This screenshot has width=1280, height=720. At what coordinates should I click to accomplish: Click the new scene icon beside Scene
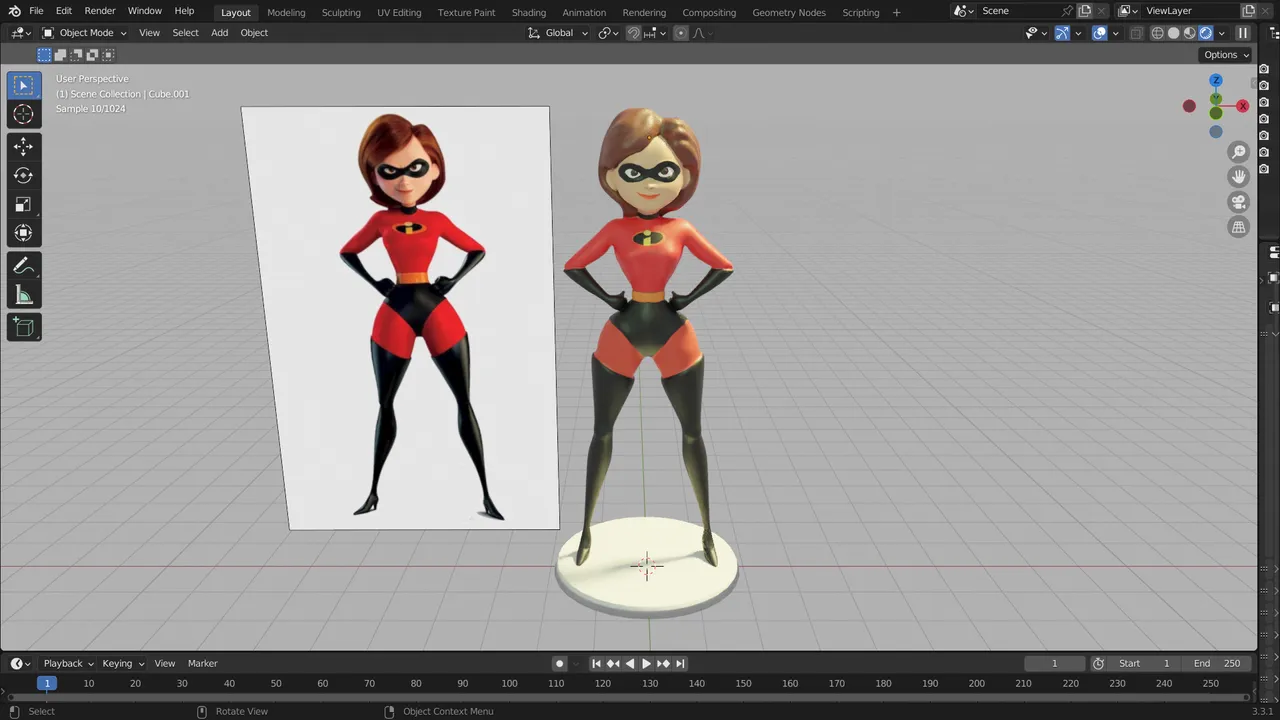(x=1084, y=11)
